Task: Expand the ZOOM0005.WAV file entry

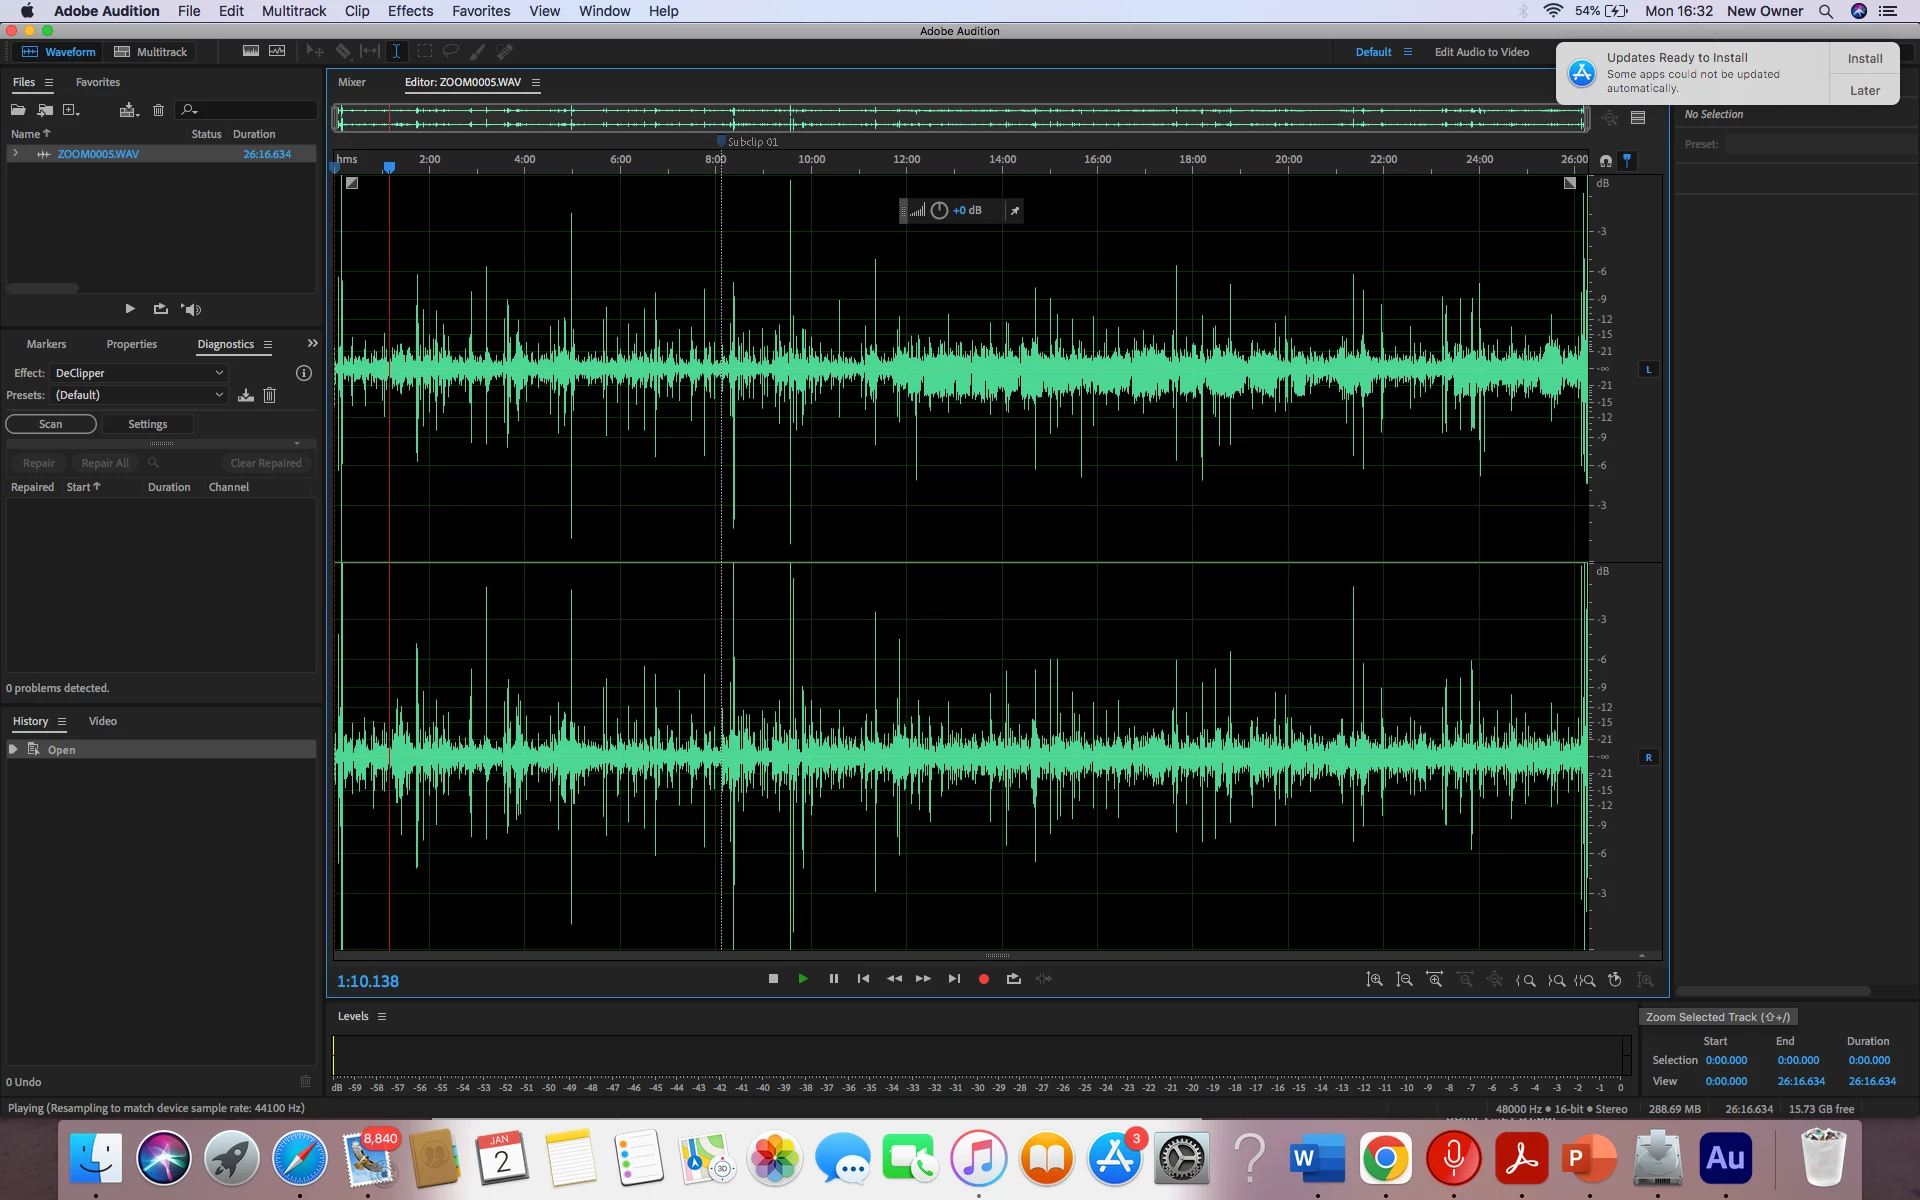Action: (x=15, y=153)
